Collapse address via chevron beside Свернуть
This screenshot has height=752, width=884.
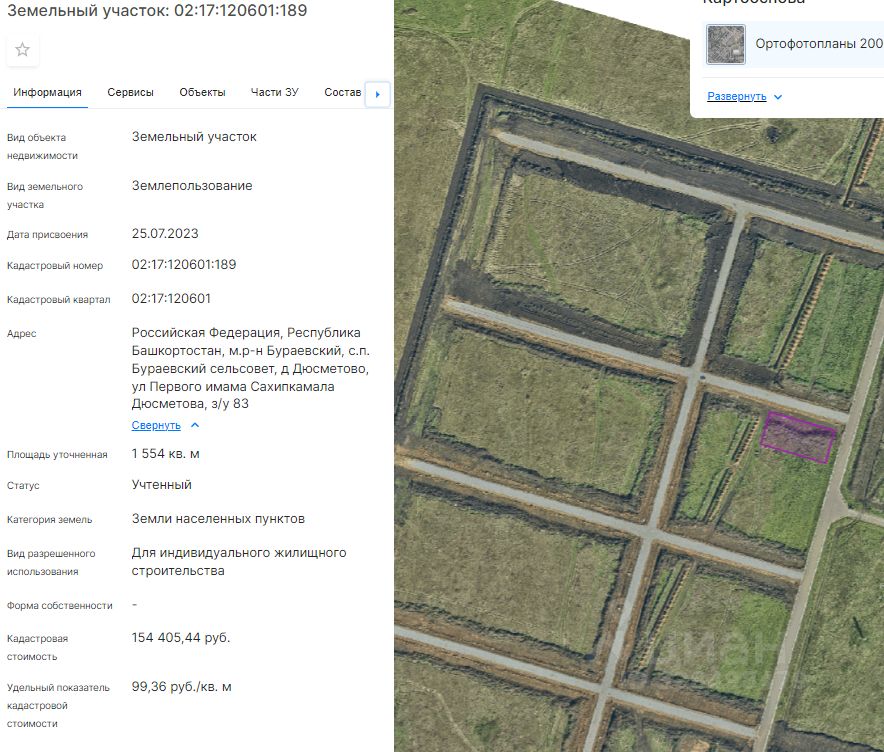(x=195, y=425)
